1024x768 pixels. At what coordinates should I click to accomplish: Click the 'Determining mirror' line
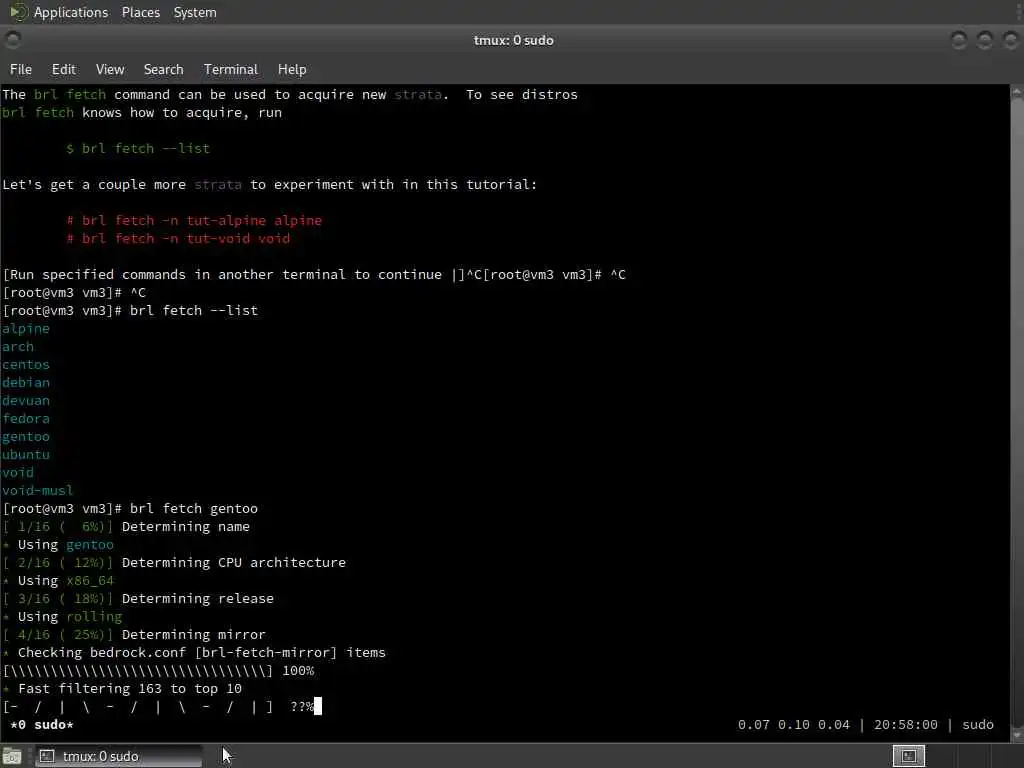click(x=134, y=635)
